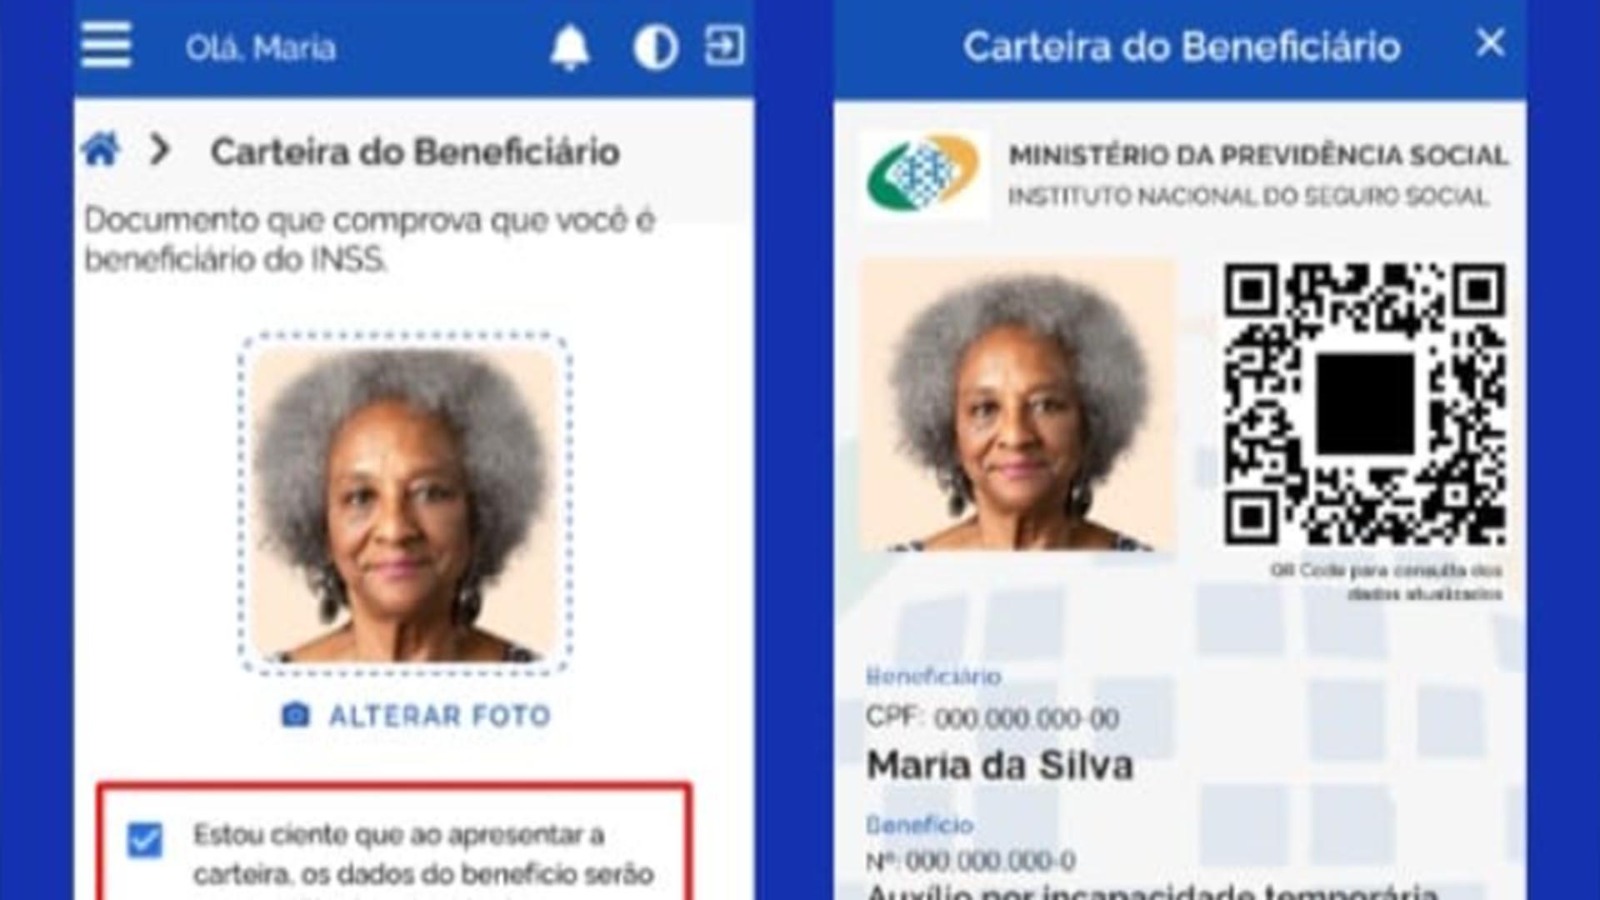The image size is (1600, 900).
Task: Click ALTERAR FOTO link
Action: coord(440,716)
